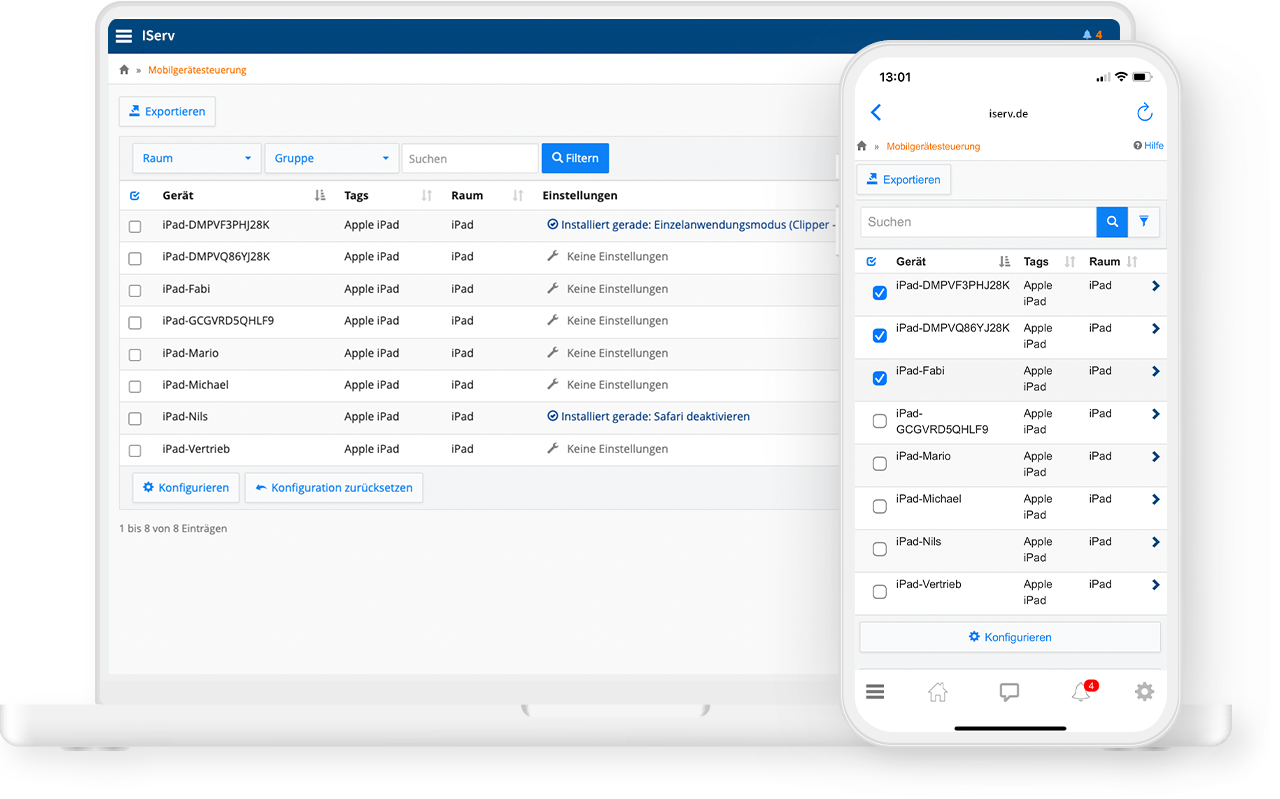
Task: Open the Raum filter dropdown
Action: [x=197, y=158]
